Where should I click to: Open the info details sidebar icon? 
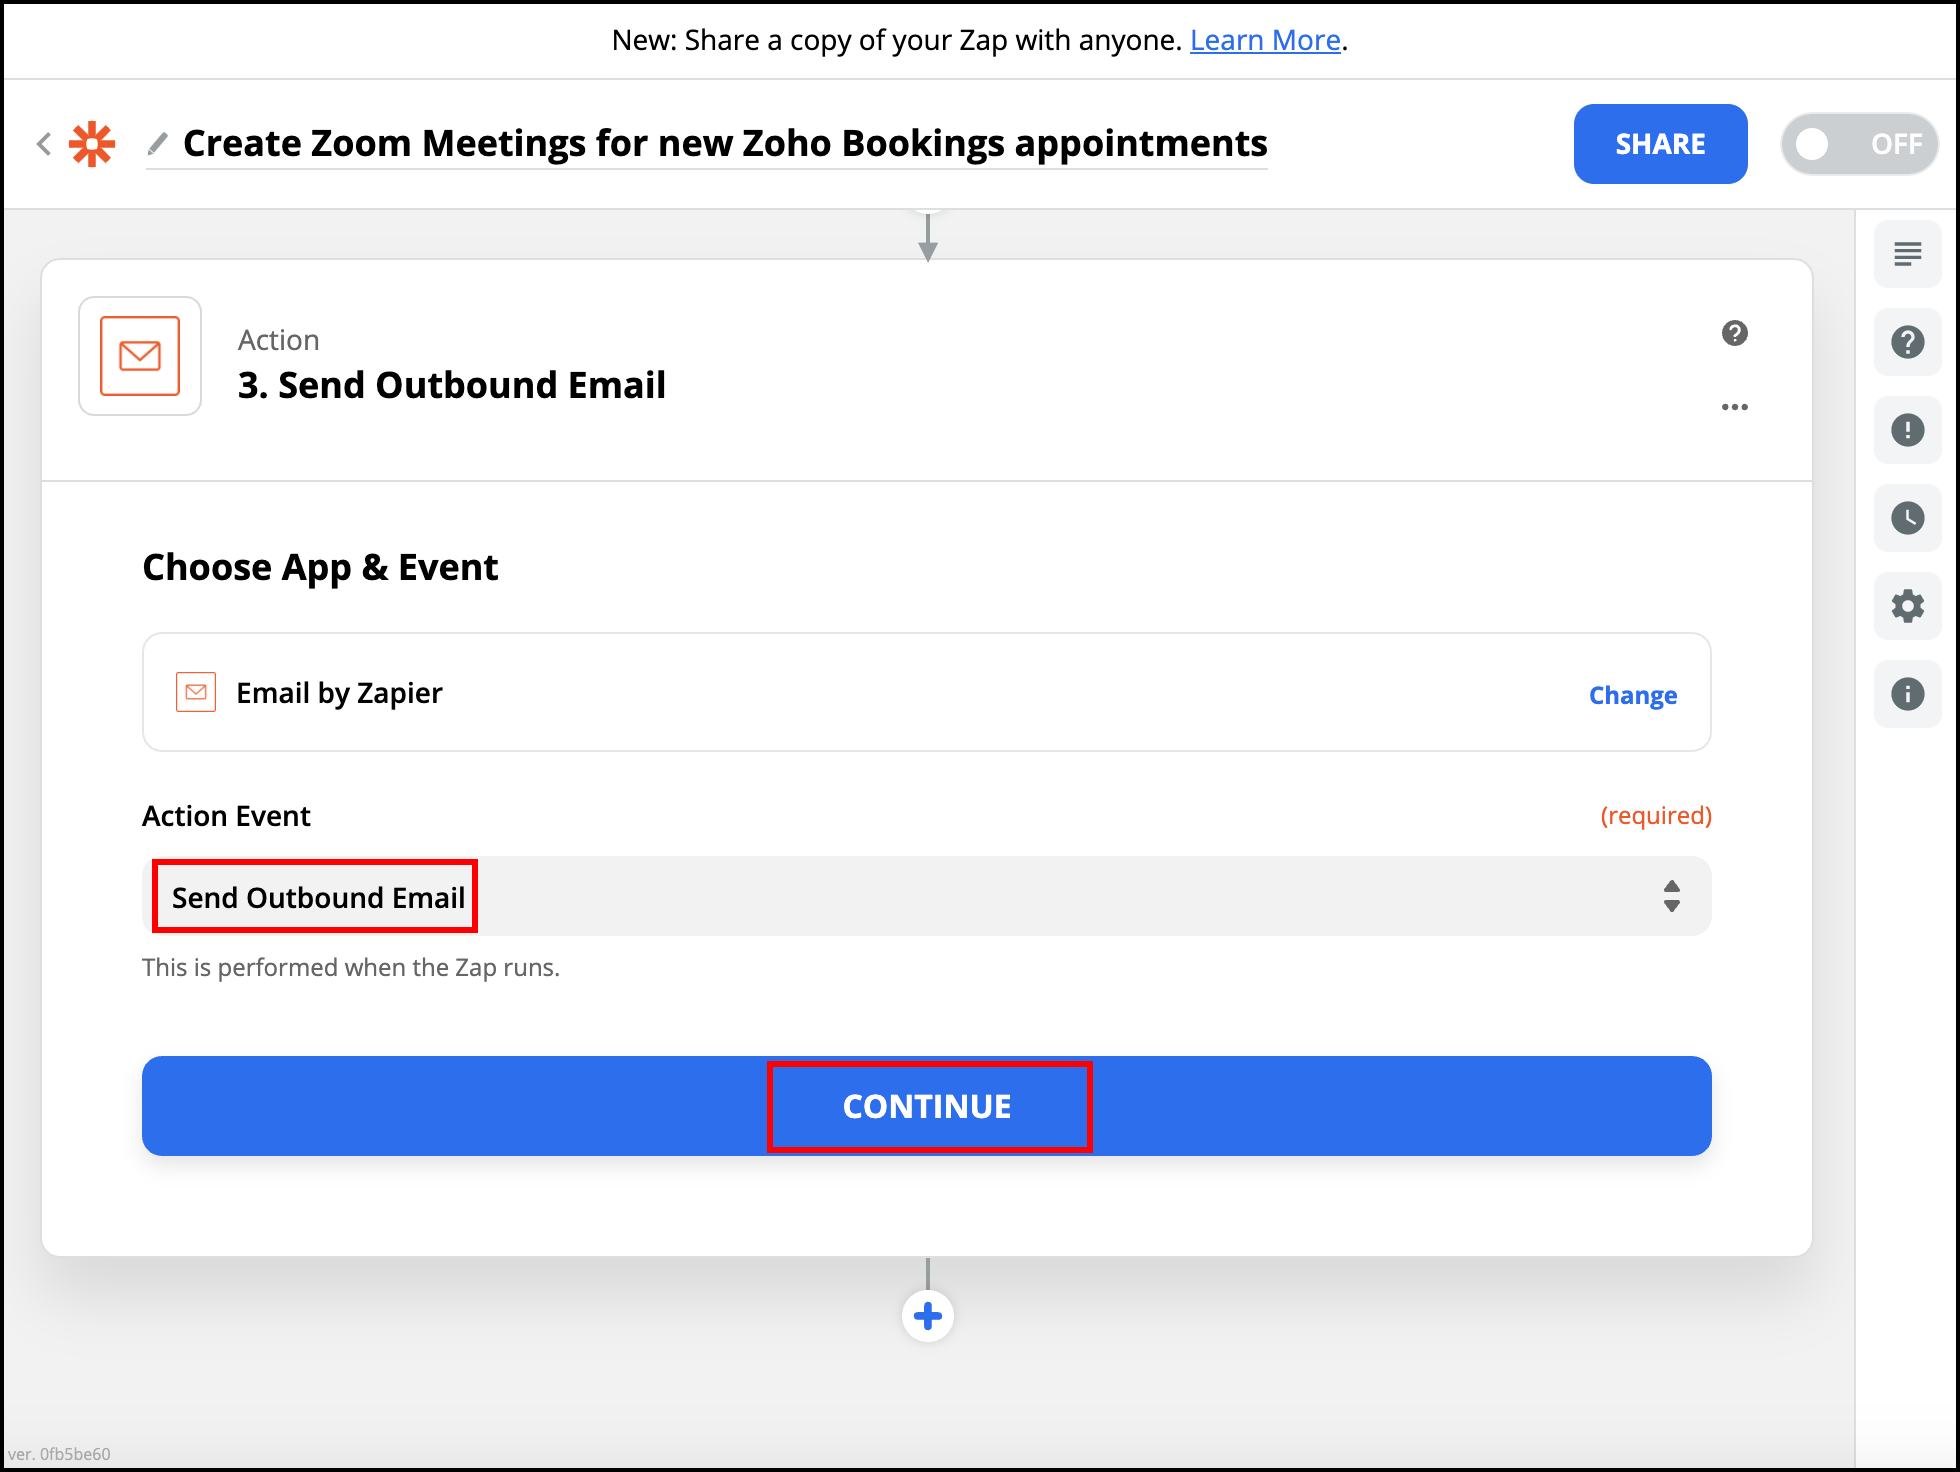point(1907,694)
